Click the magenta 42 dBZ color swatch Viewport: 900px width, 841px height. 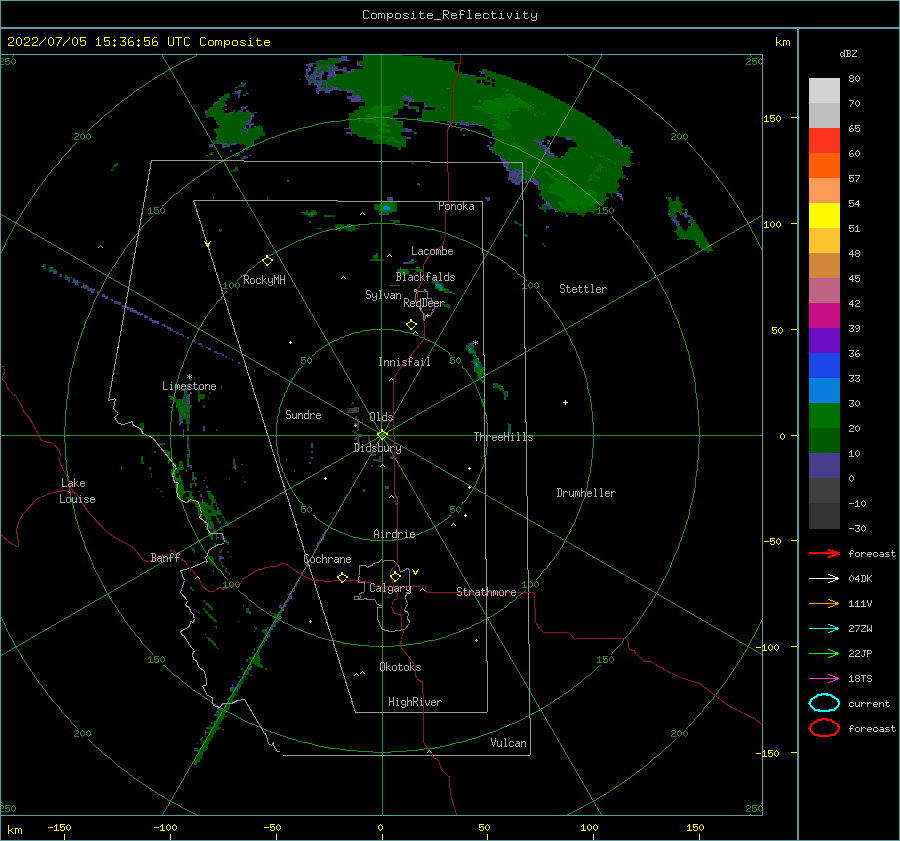coord(824,315)
